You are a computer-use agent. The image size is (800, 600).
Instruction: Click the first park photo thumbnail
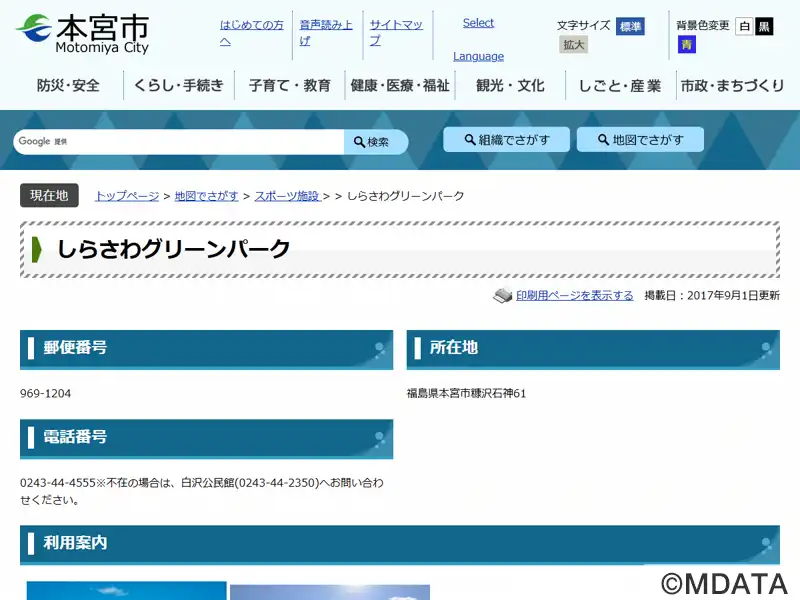[x=127, y=590]
